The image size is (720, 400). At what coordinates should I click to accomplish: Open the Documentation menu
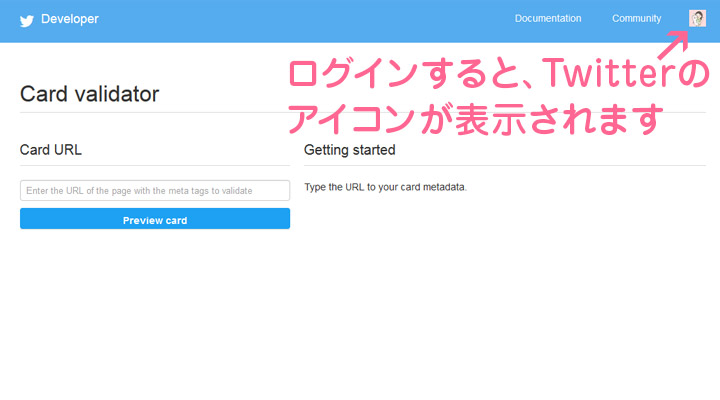coord(548,18)
